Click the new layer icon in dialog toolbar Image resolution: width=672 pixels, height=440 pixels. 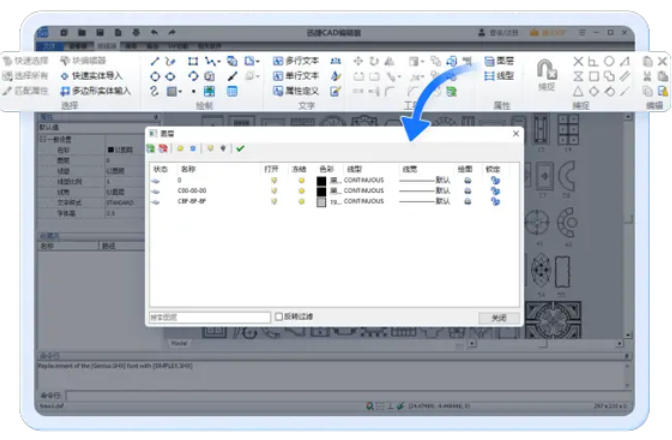click(152, 149)
